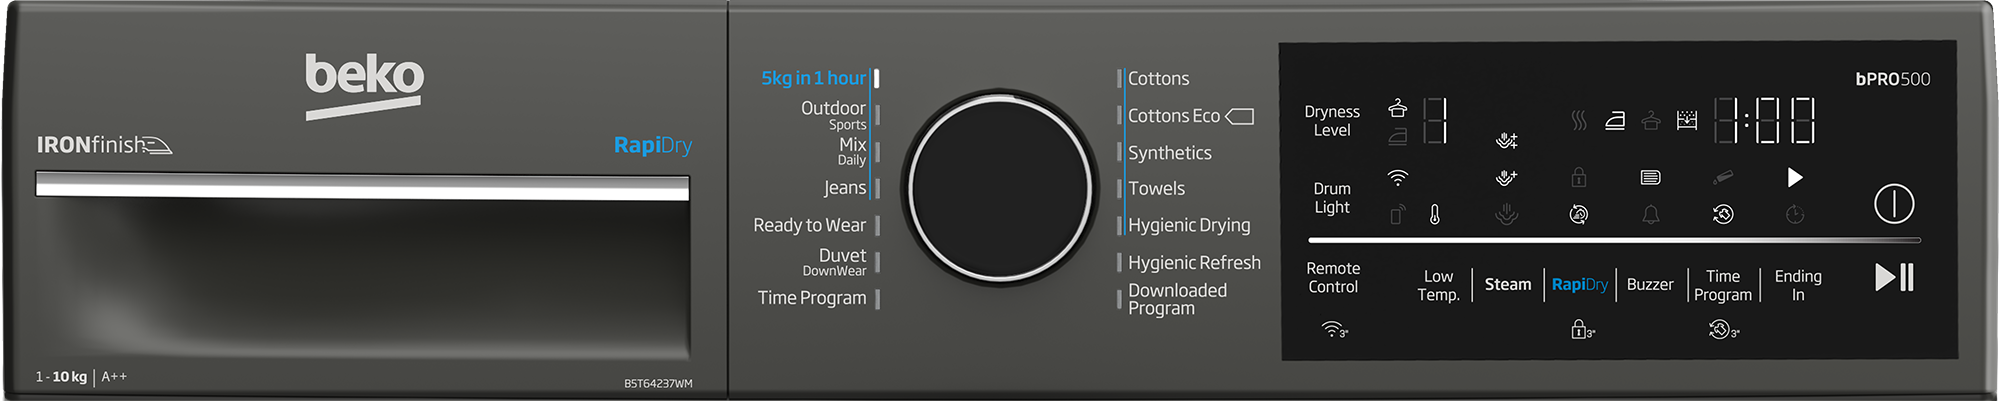The height and width of the screenshot is (401, 2000).
Task: Select the Synthetics program
Action: 1169,153
